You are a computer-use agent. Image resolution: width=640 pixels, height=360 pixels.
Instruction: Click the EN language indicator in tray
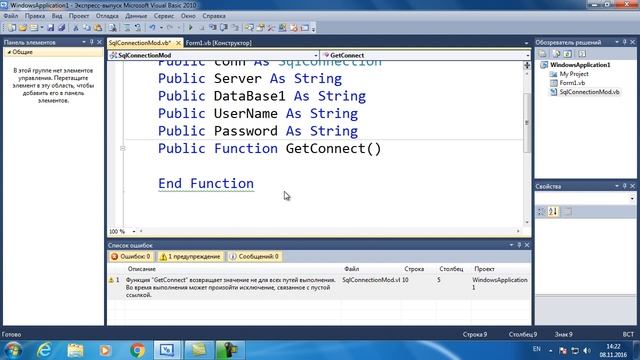click(x=536, y=349)
